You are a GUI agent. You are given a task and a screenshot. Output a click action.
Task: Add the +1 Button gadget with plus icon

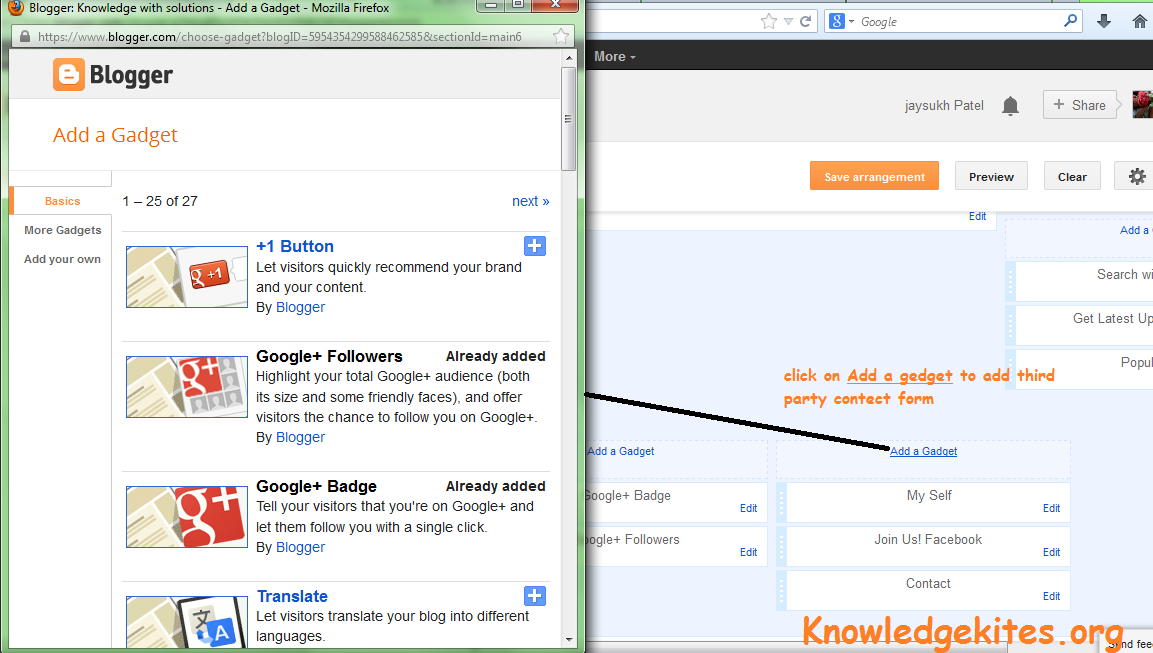pyautogui.click(x=535, y=246)
